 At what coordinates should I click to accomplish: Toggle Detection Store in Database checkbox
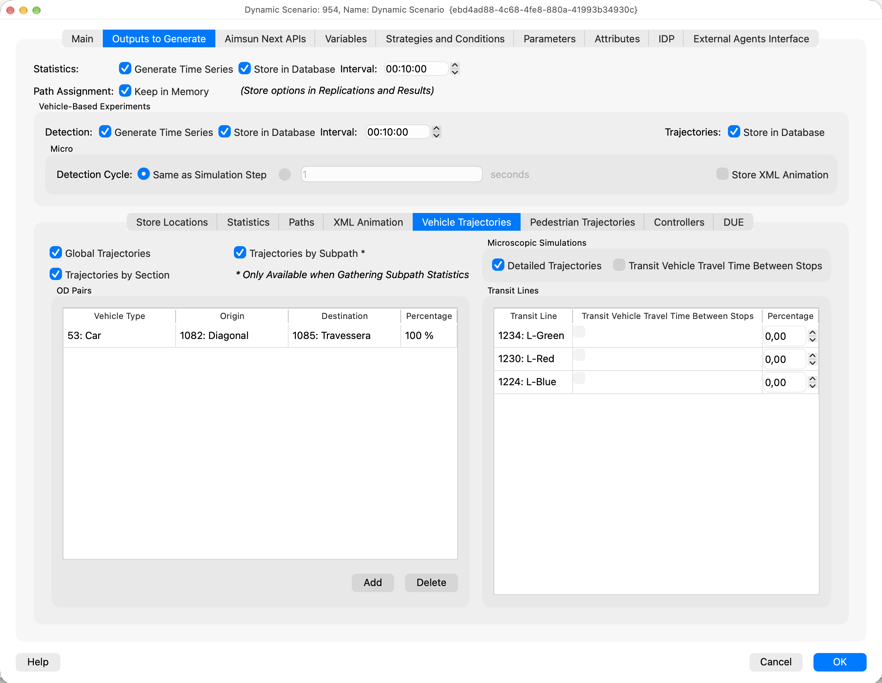coord(224,132)
